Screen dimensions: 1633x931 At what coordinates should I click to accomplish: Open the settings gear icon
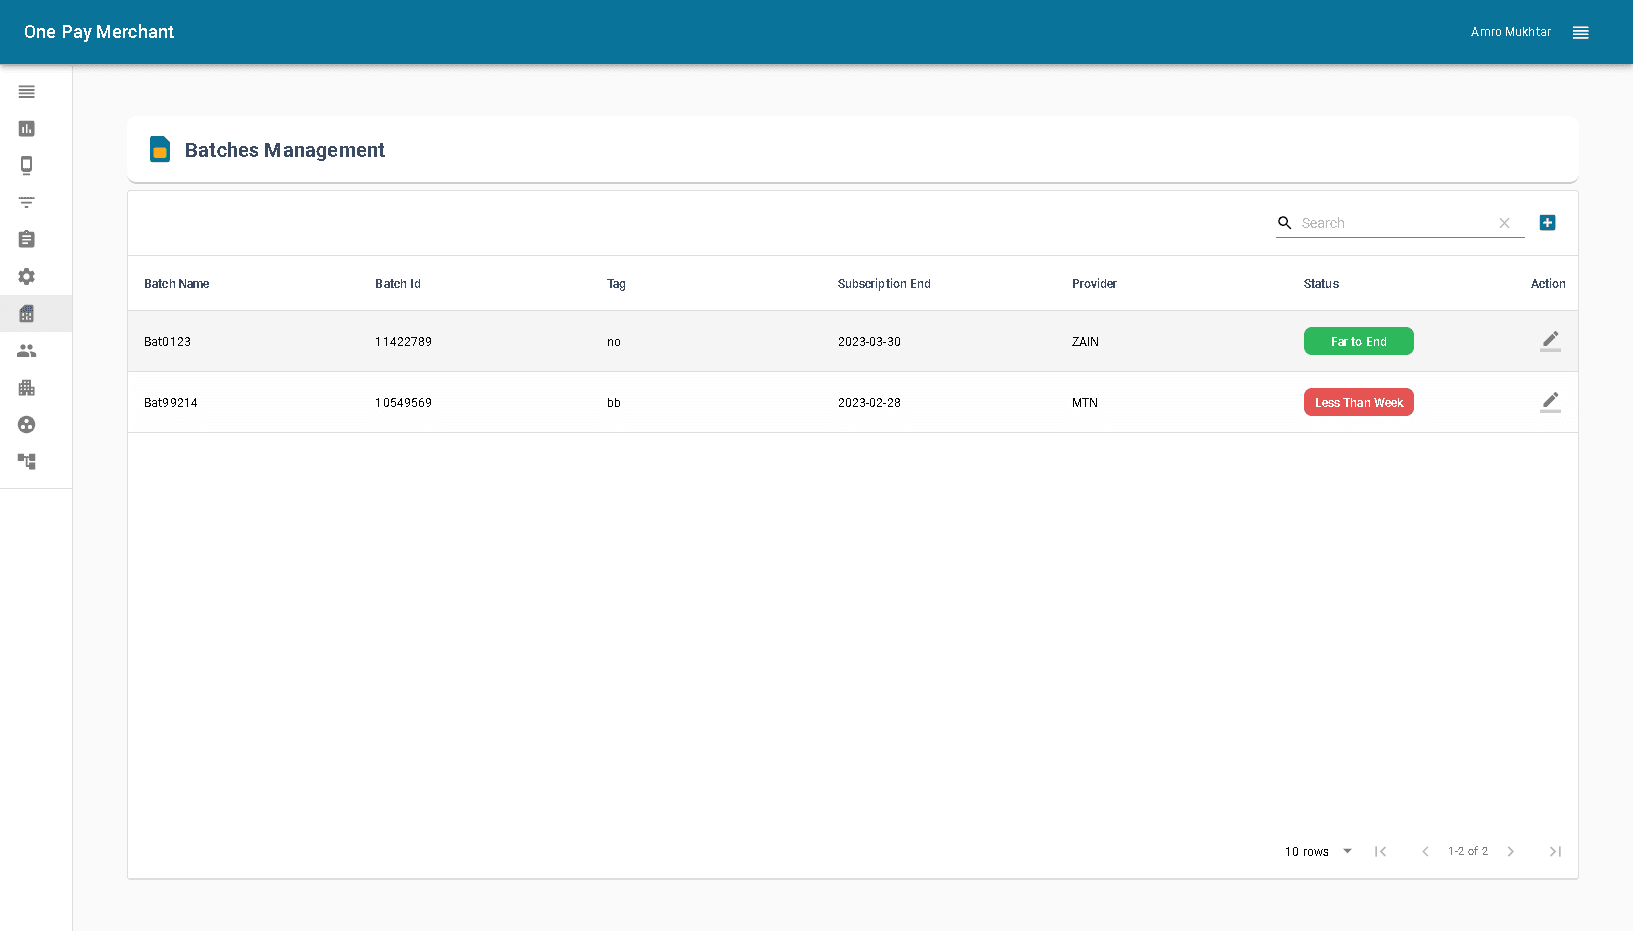coord(26,277)
